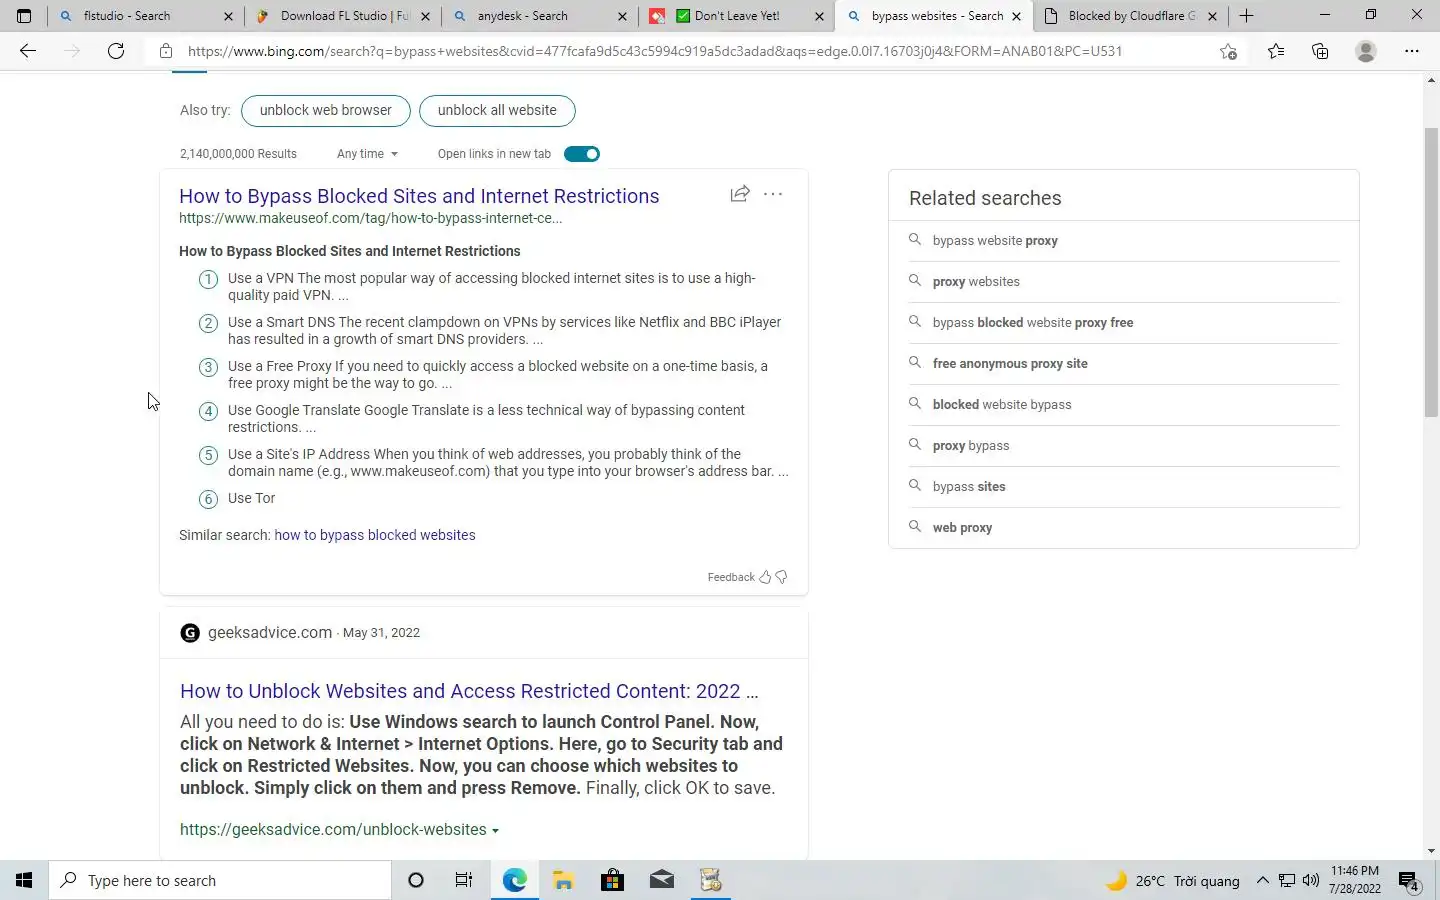The width and height of the screenshot is (1440, 900).
Task: Close the anydesk - Search tab
Action: (622, 16)
